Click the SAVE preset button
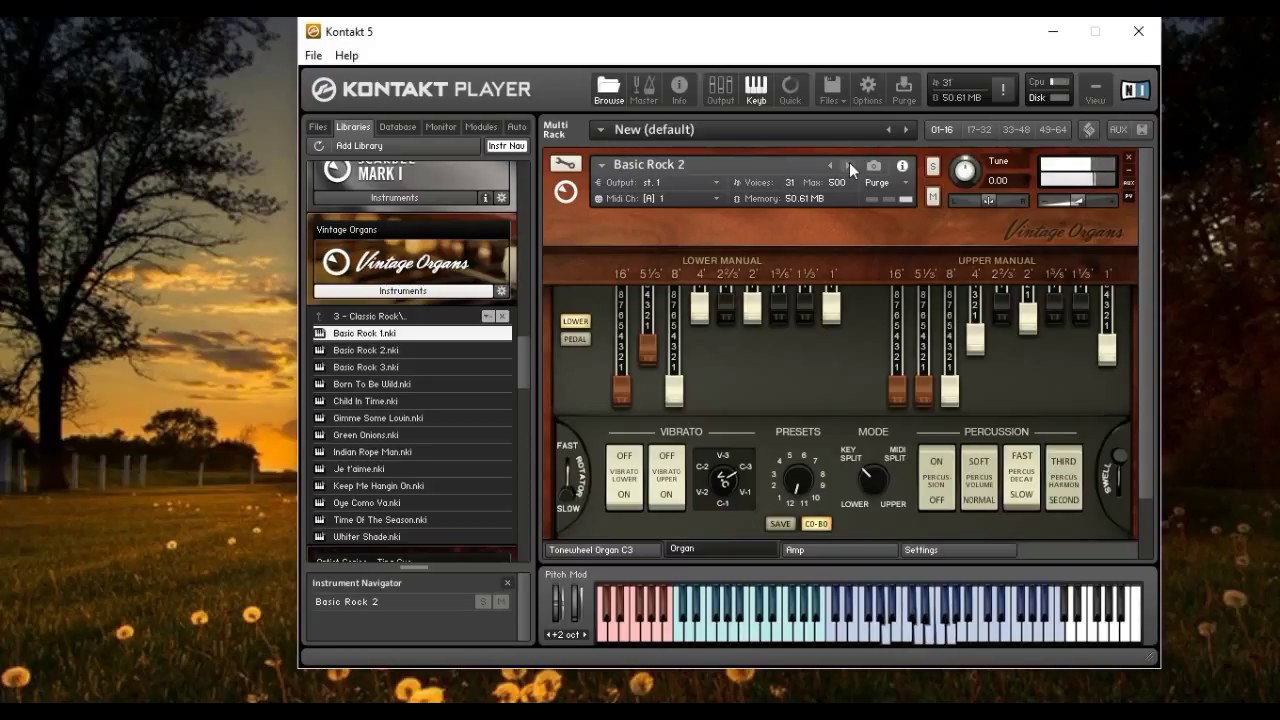Screen dimensions: 1280x720 coord(780,524)
